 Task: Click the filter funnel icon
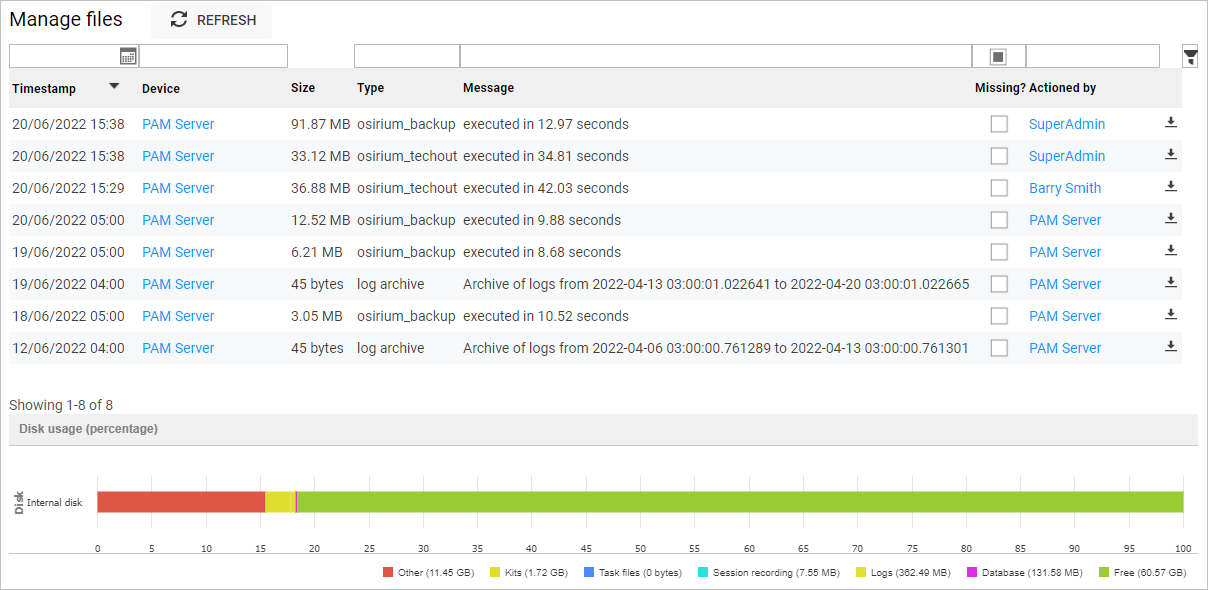point(1190,56)
